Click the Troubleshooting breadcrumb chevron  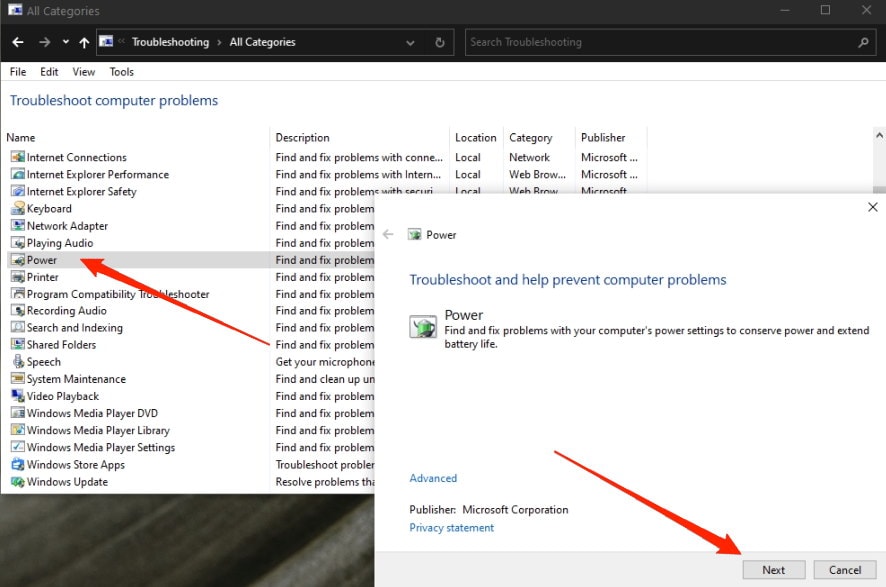(x=219, y=42)
